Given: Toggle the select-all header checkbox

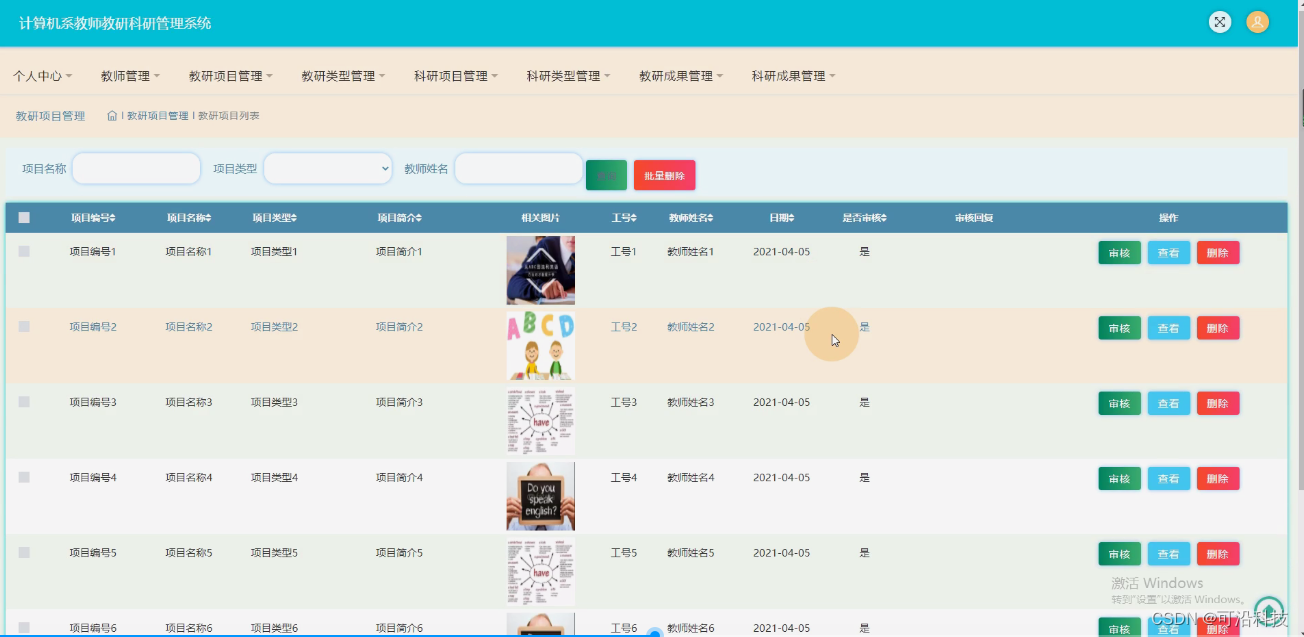Looking at the screenshot, I should click(x=24, y=217).
